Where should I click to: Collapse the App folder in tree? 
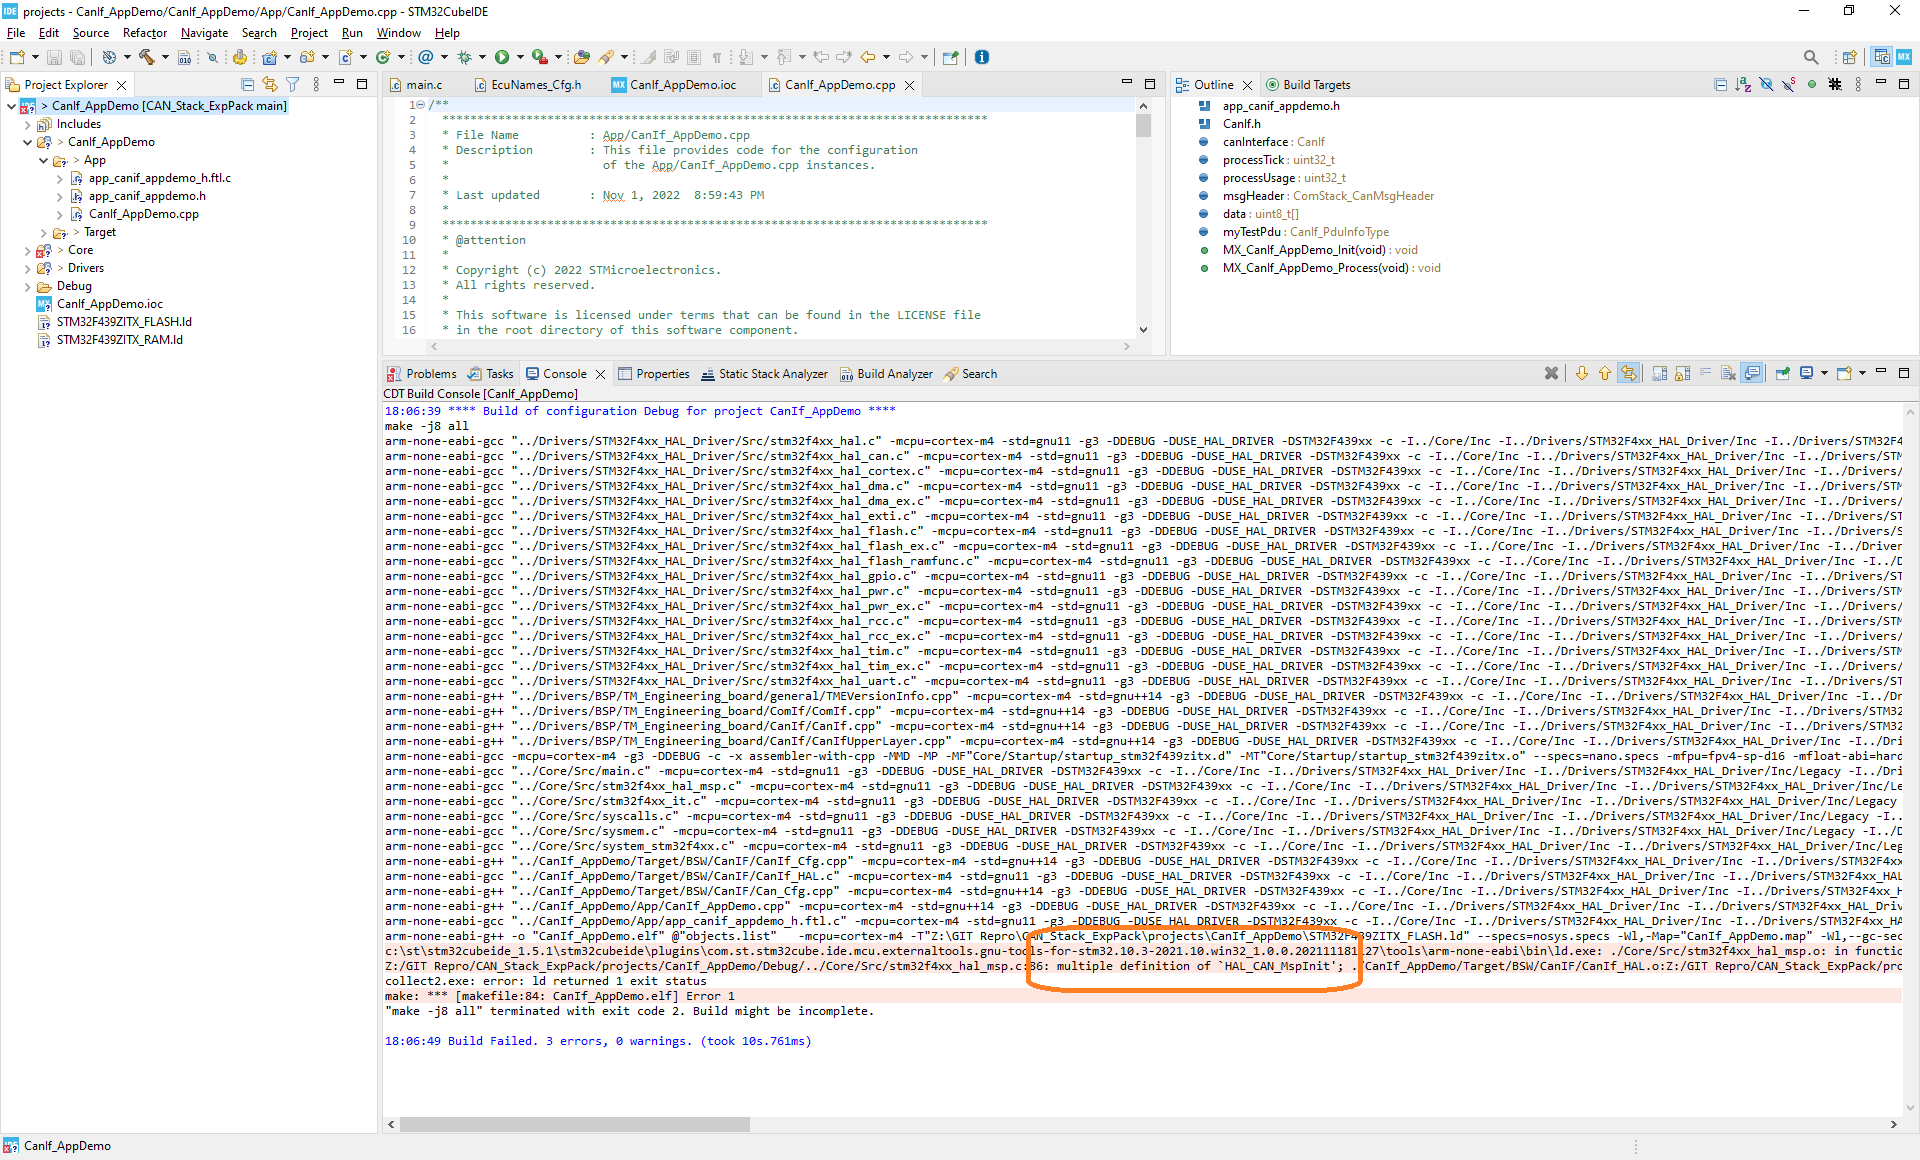coord(43,160)
